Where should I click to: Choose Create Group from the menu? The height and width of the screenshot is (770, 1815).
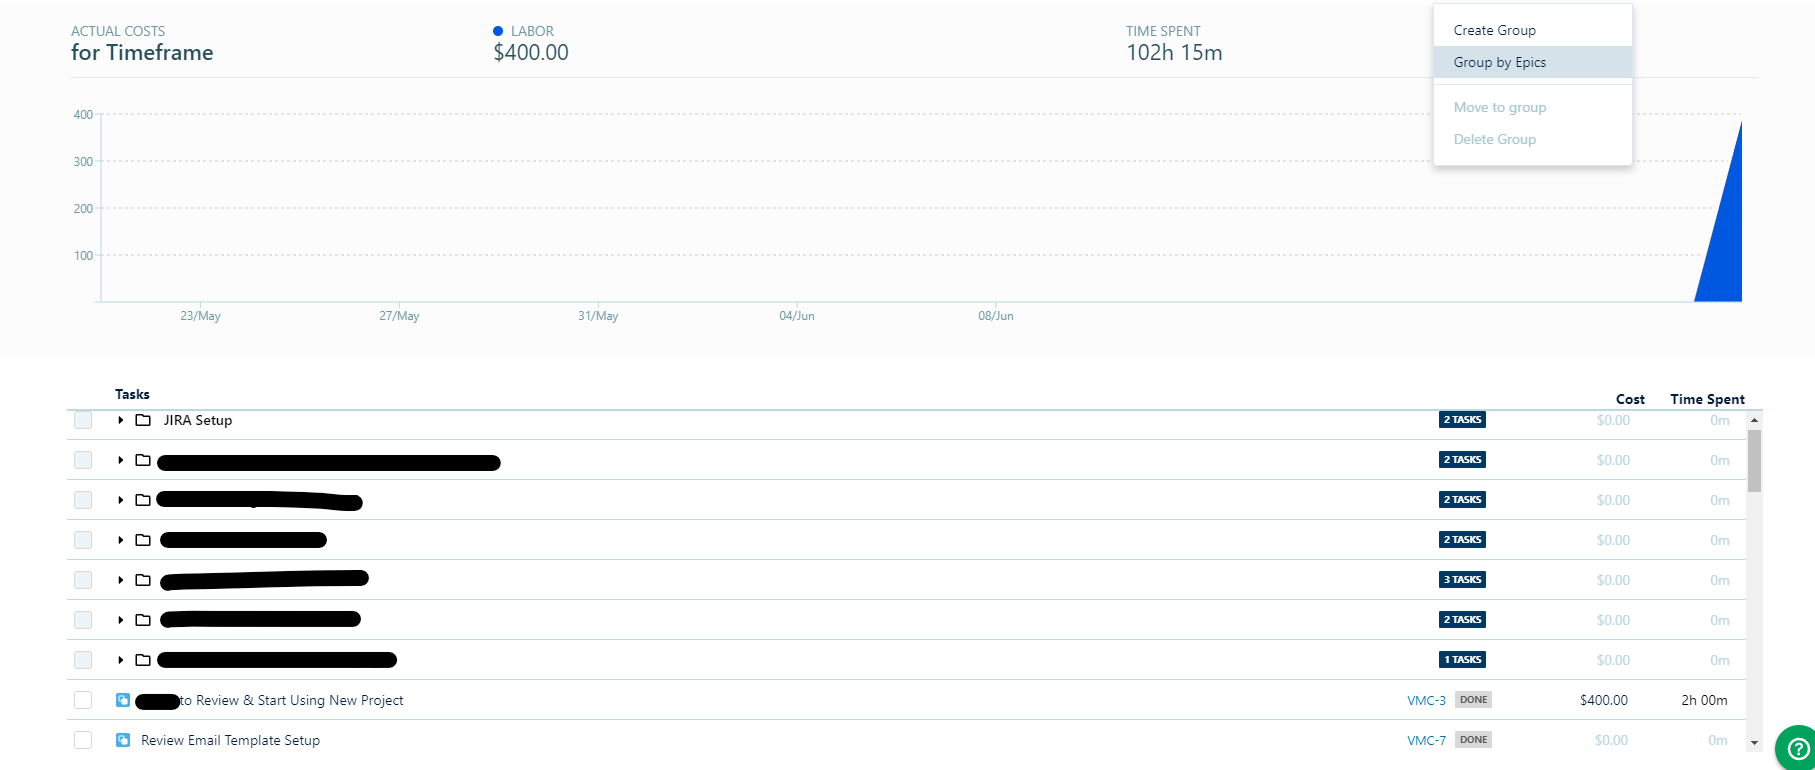1494,30
